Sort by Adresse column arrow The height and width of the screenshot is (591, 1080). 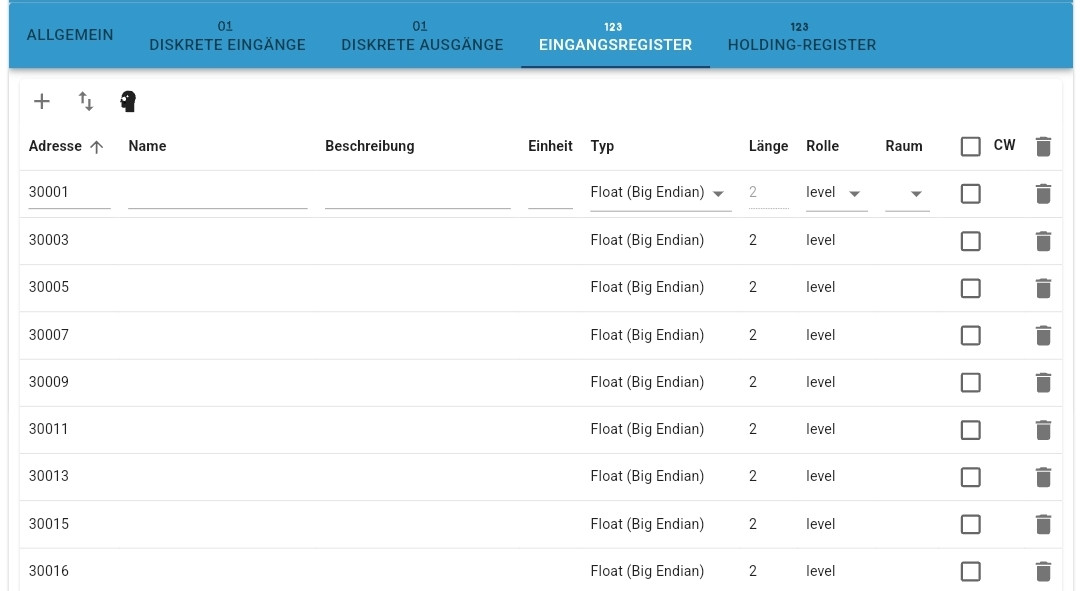click(96, 147)
